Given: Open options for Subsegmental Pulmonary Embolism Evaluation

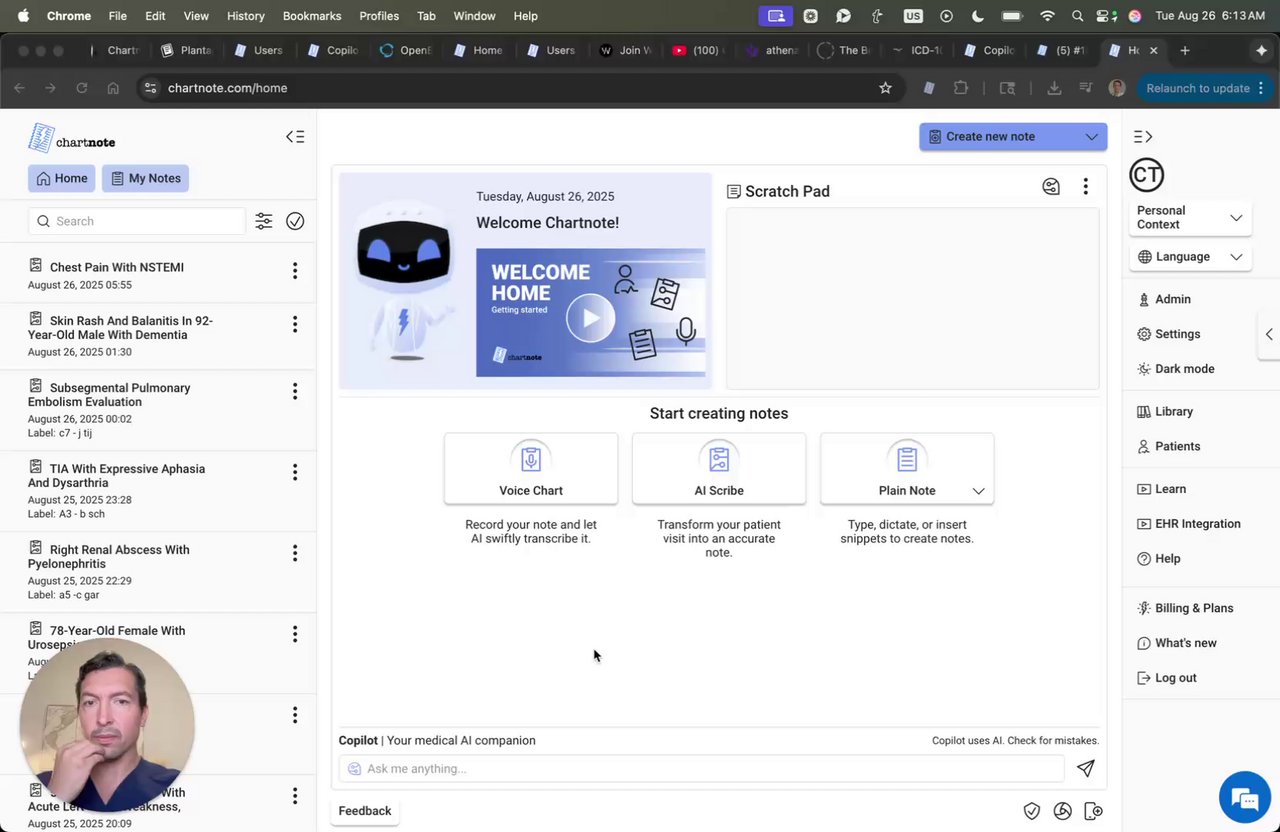Looking at the screenshot, I should 295,391.
